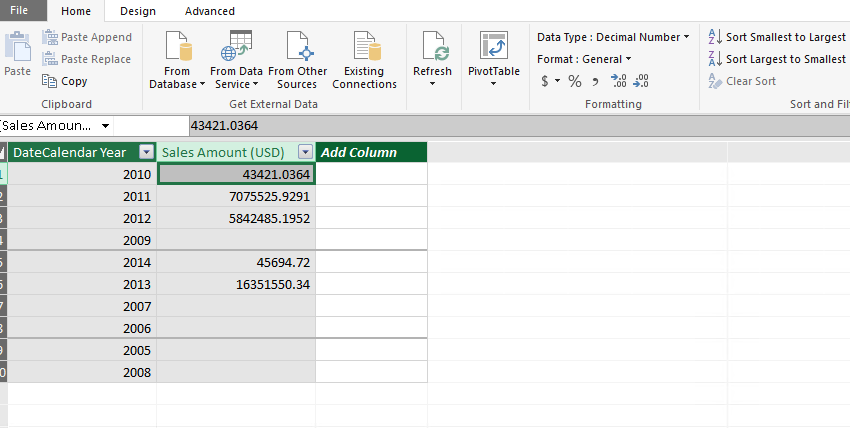Image resolution: width=850 pixels, height=428 pixels.
Task: Open Format General dropdown
Action: click(584, 59)
